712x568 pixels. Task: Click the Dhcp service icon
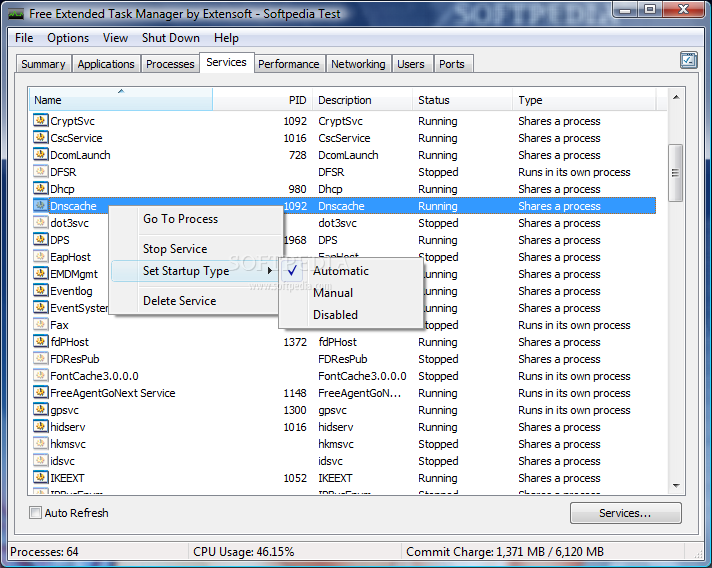40,188
